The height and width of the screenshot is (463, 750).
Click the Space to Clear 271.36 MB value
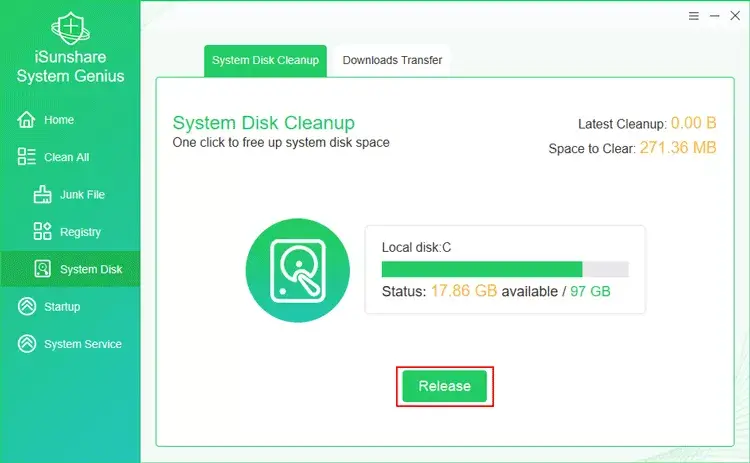[678, 147]
